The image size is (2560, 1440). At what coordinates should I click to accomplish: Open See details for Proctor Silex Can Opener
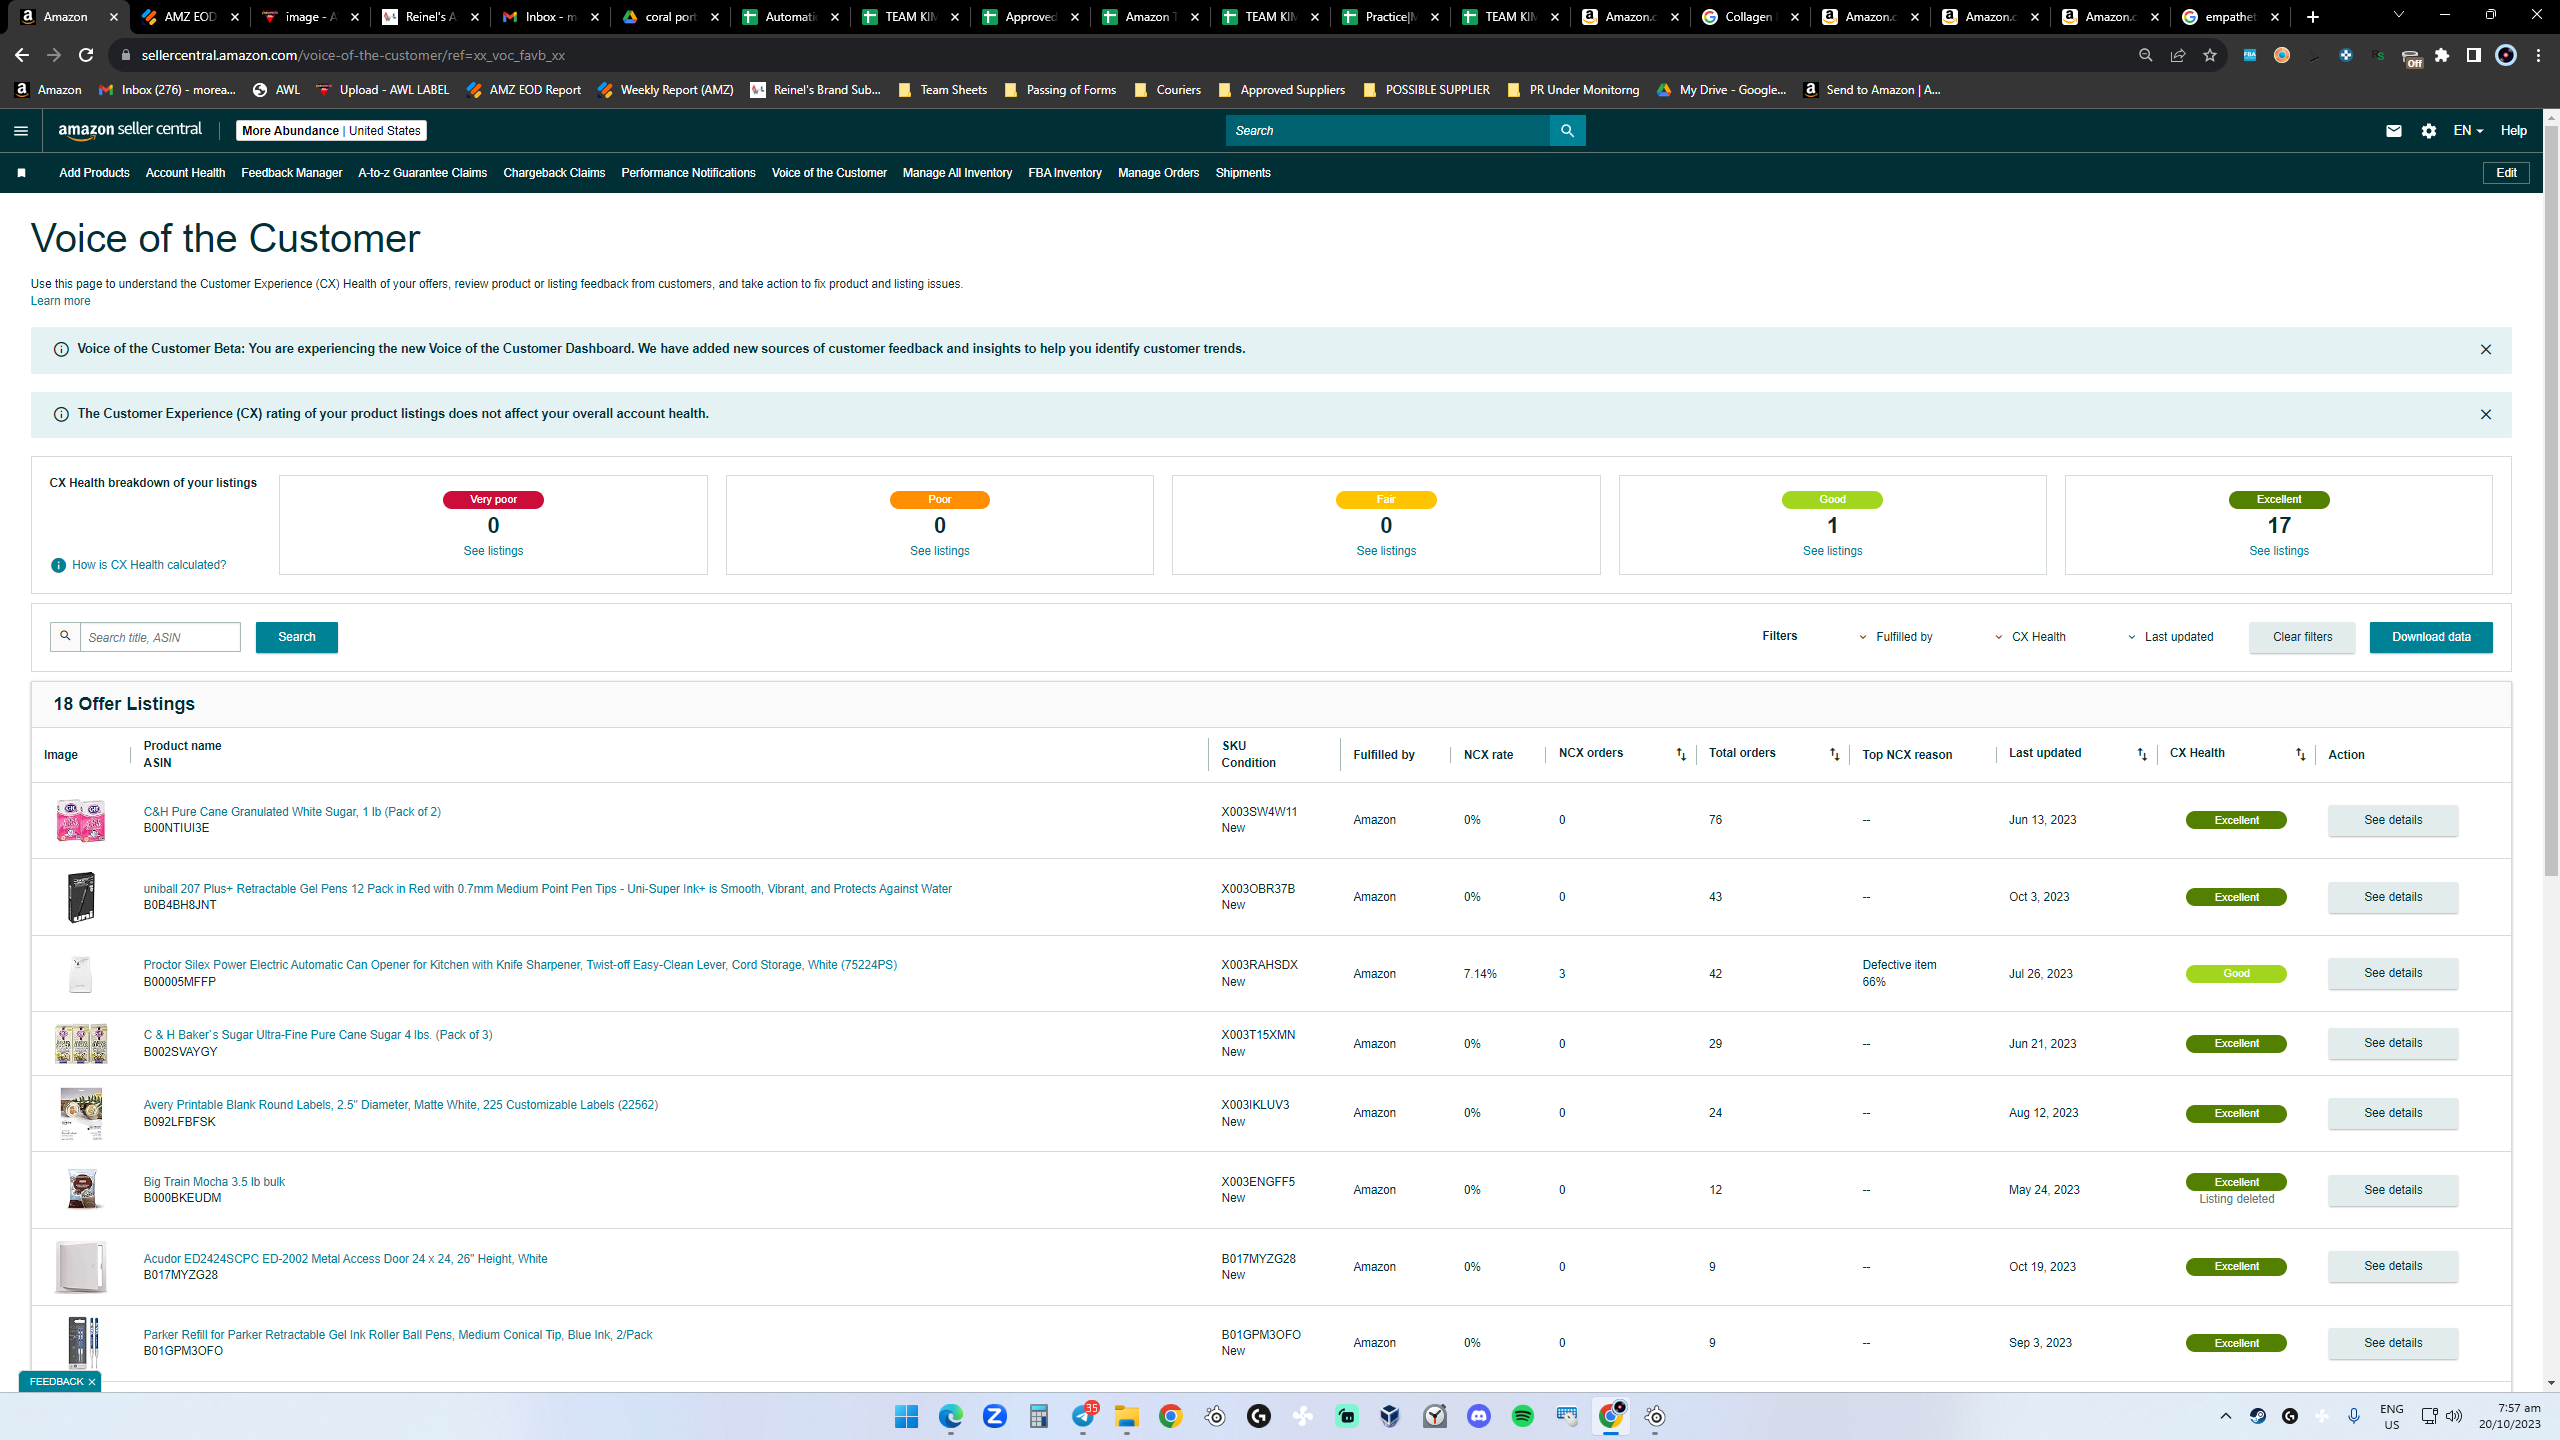2393,973
